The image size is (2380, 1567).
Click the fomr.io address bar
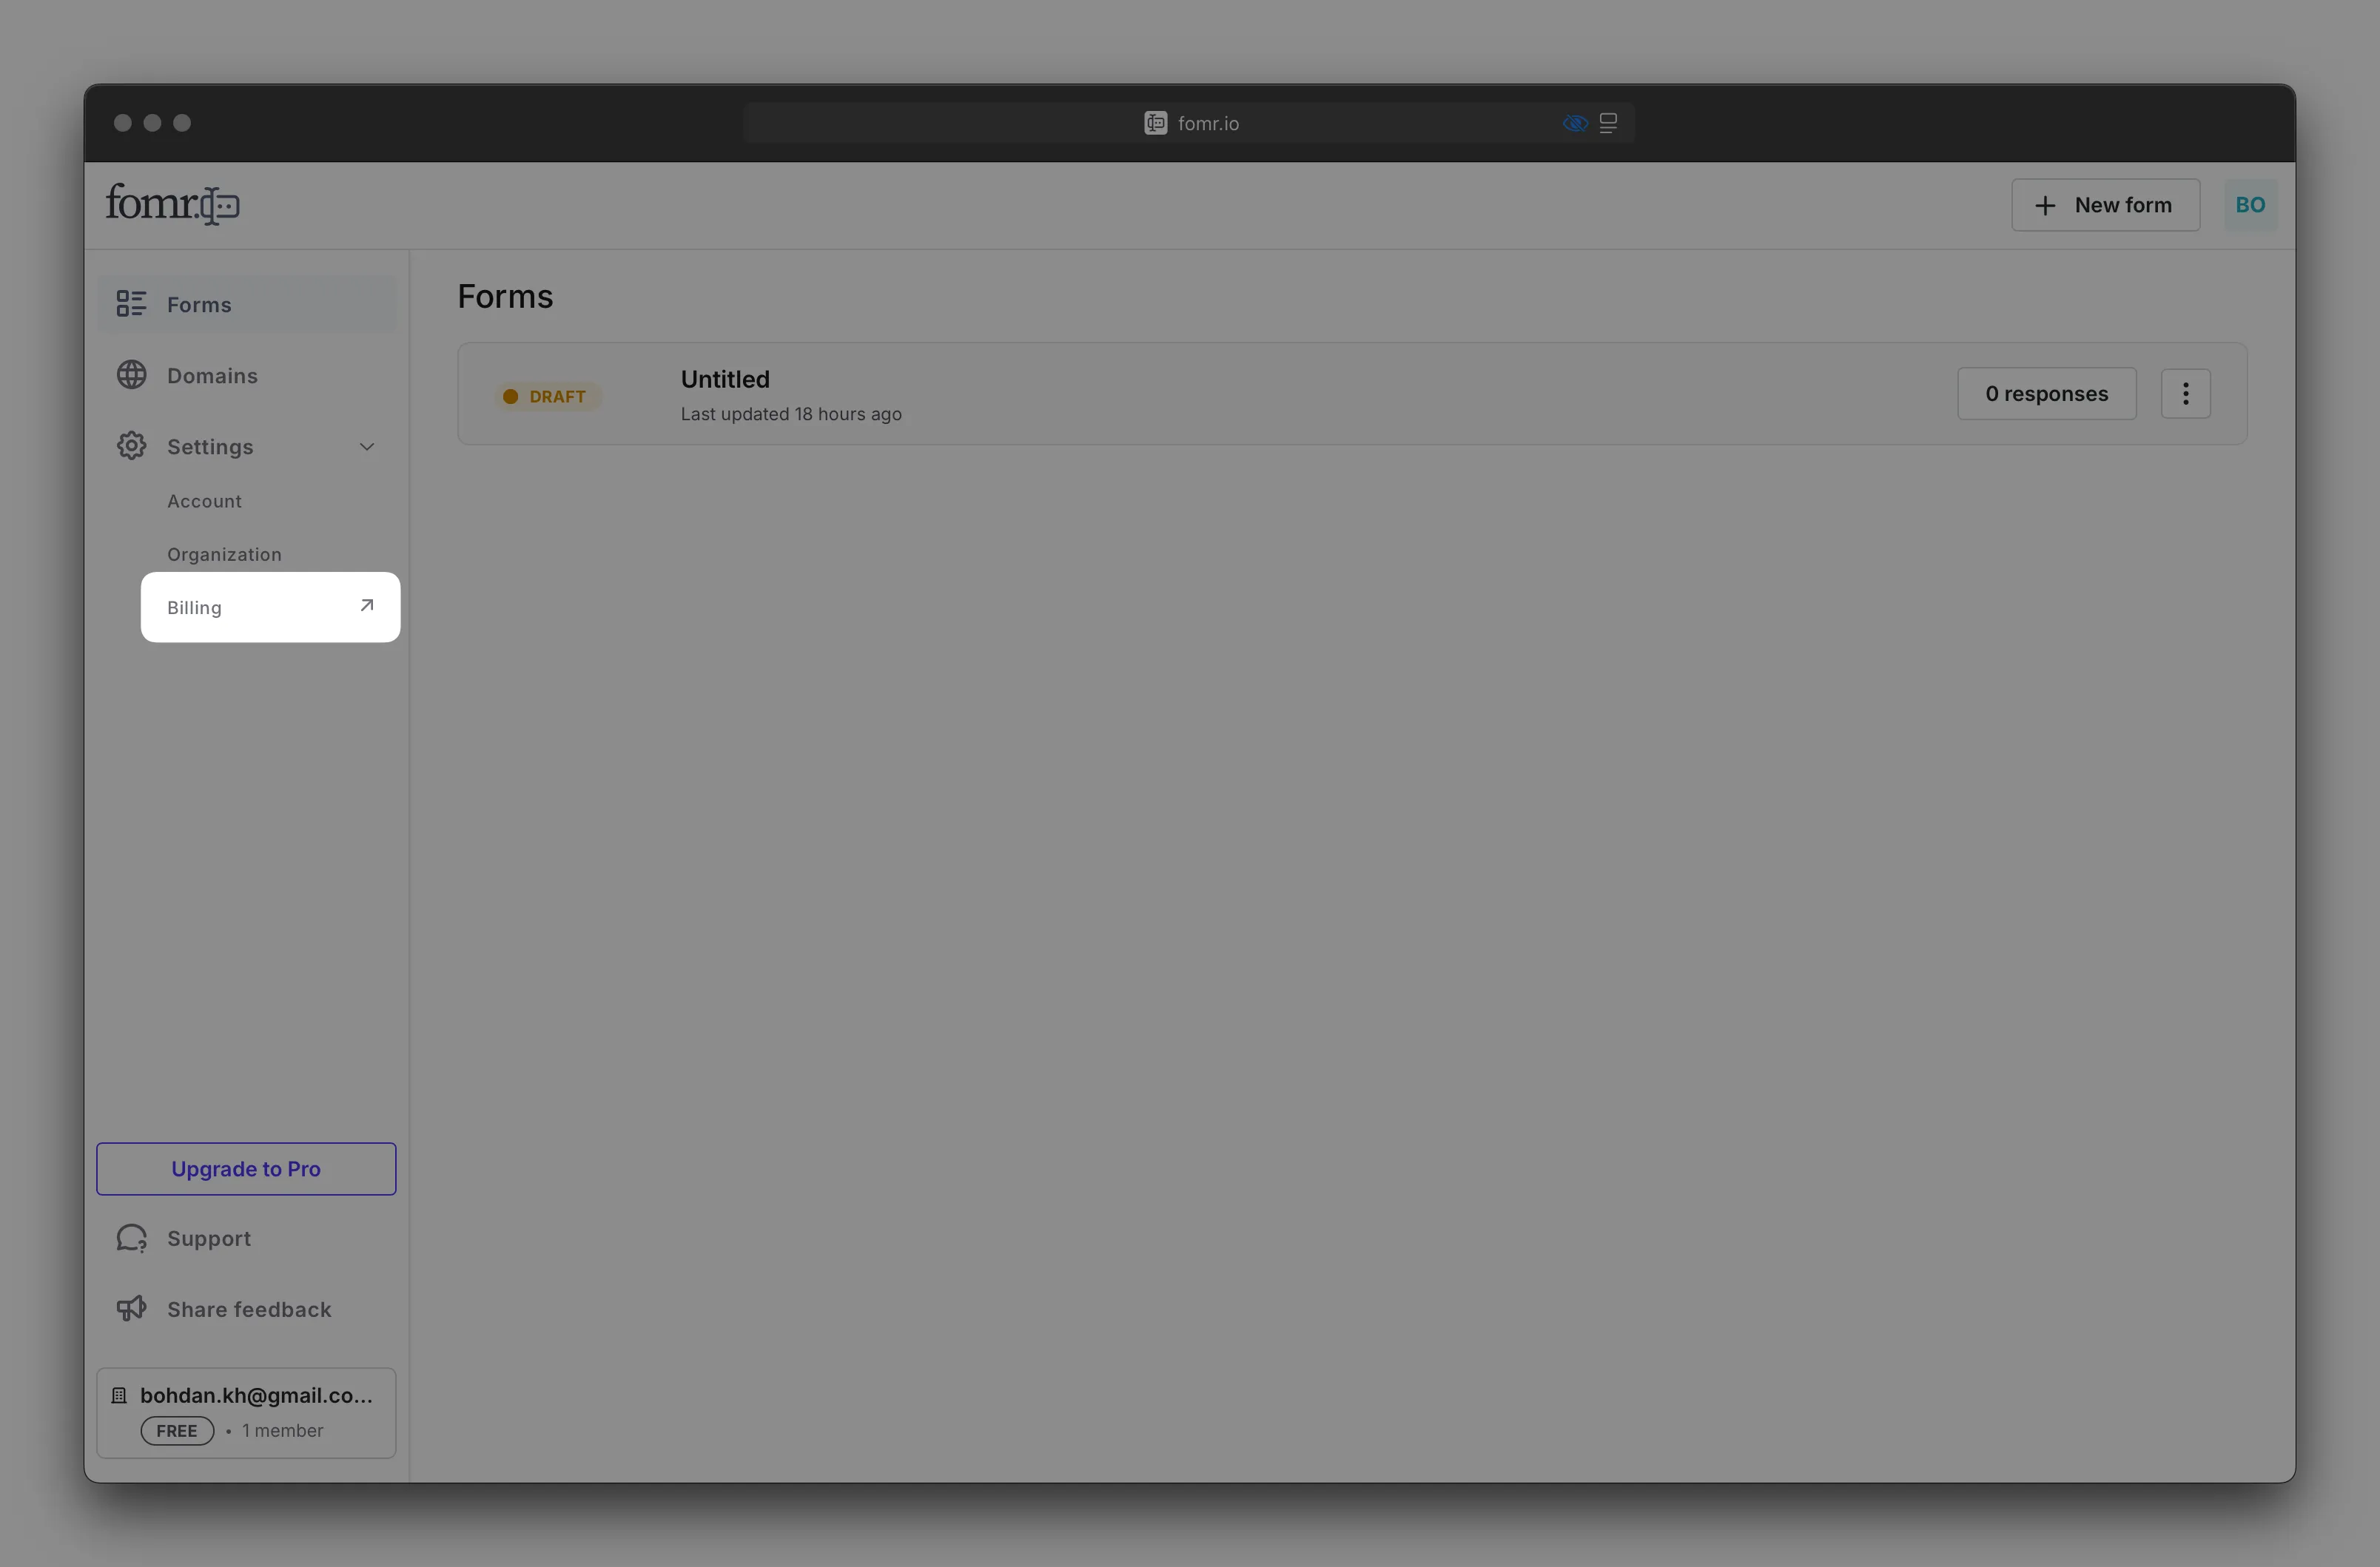[x=1189, y=123]
